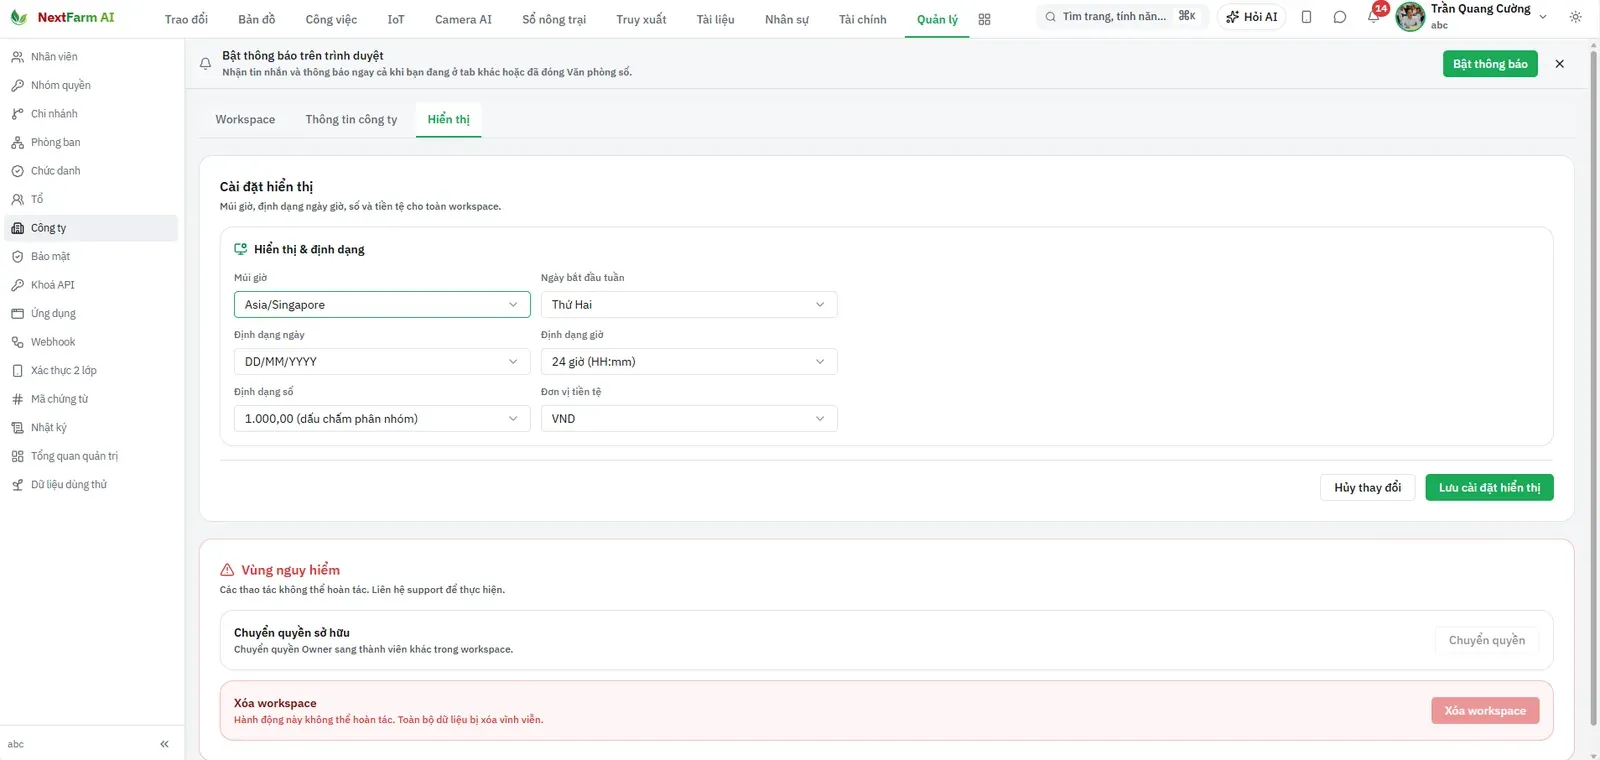This screenshot has height=760, width=1600.
Task: Open the notification bell with badge 14
Action: pos(1374,16)
